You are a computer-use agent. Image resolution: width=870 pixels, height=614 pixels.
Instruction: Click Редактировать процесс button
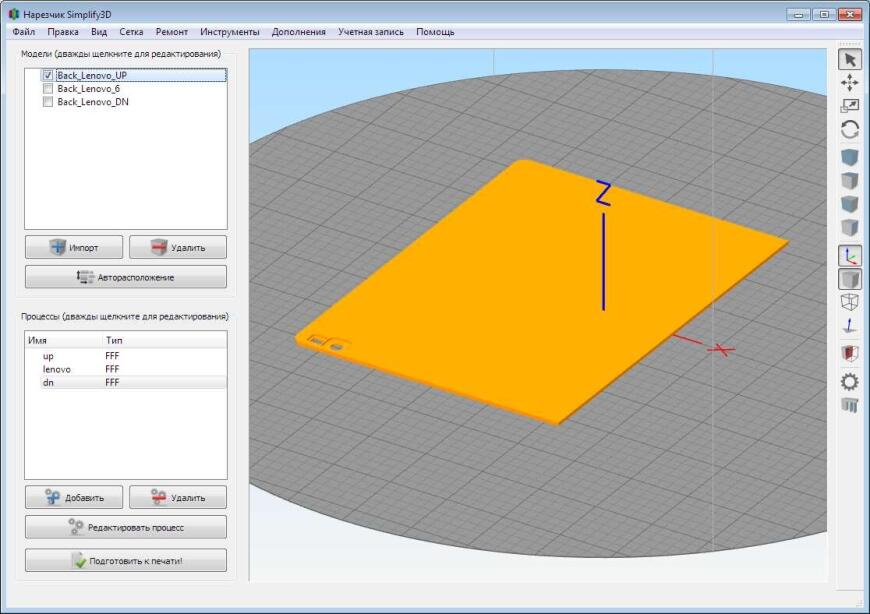pyautogui.click(x=126, y=527)
